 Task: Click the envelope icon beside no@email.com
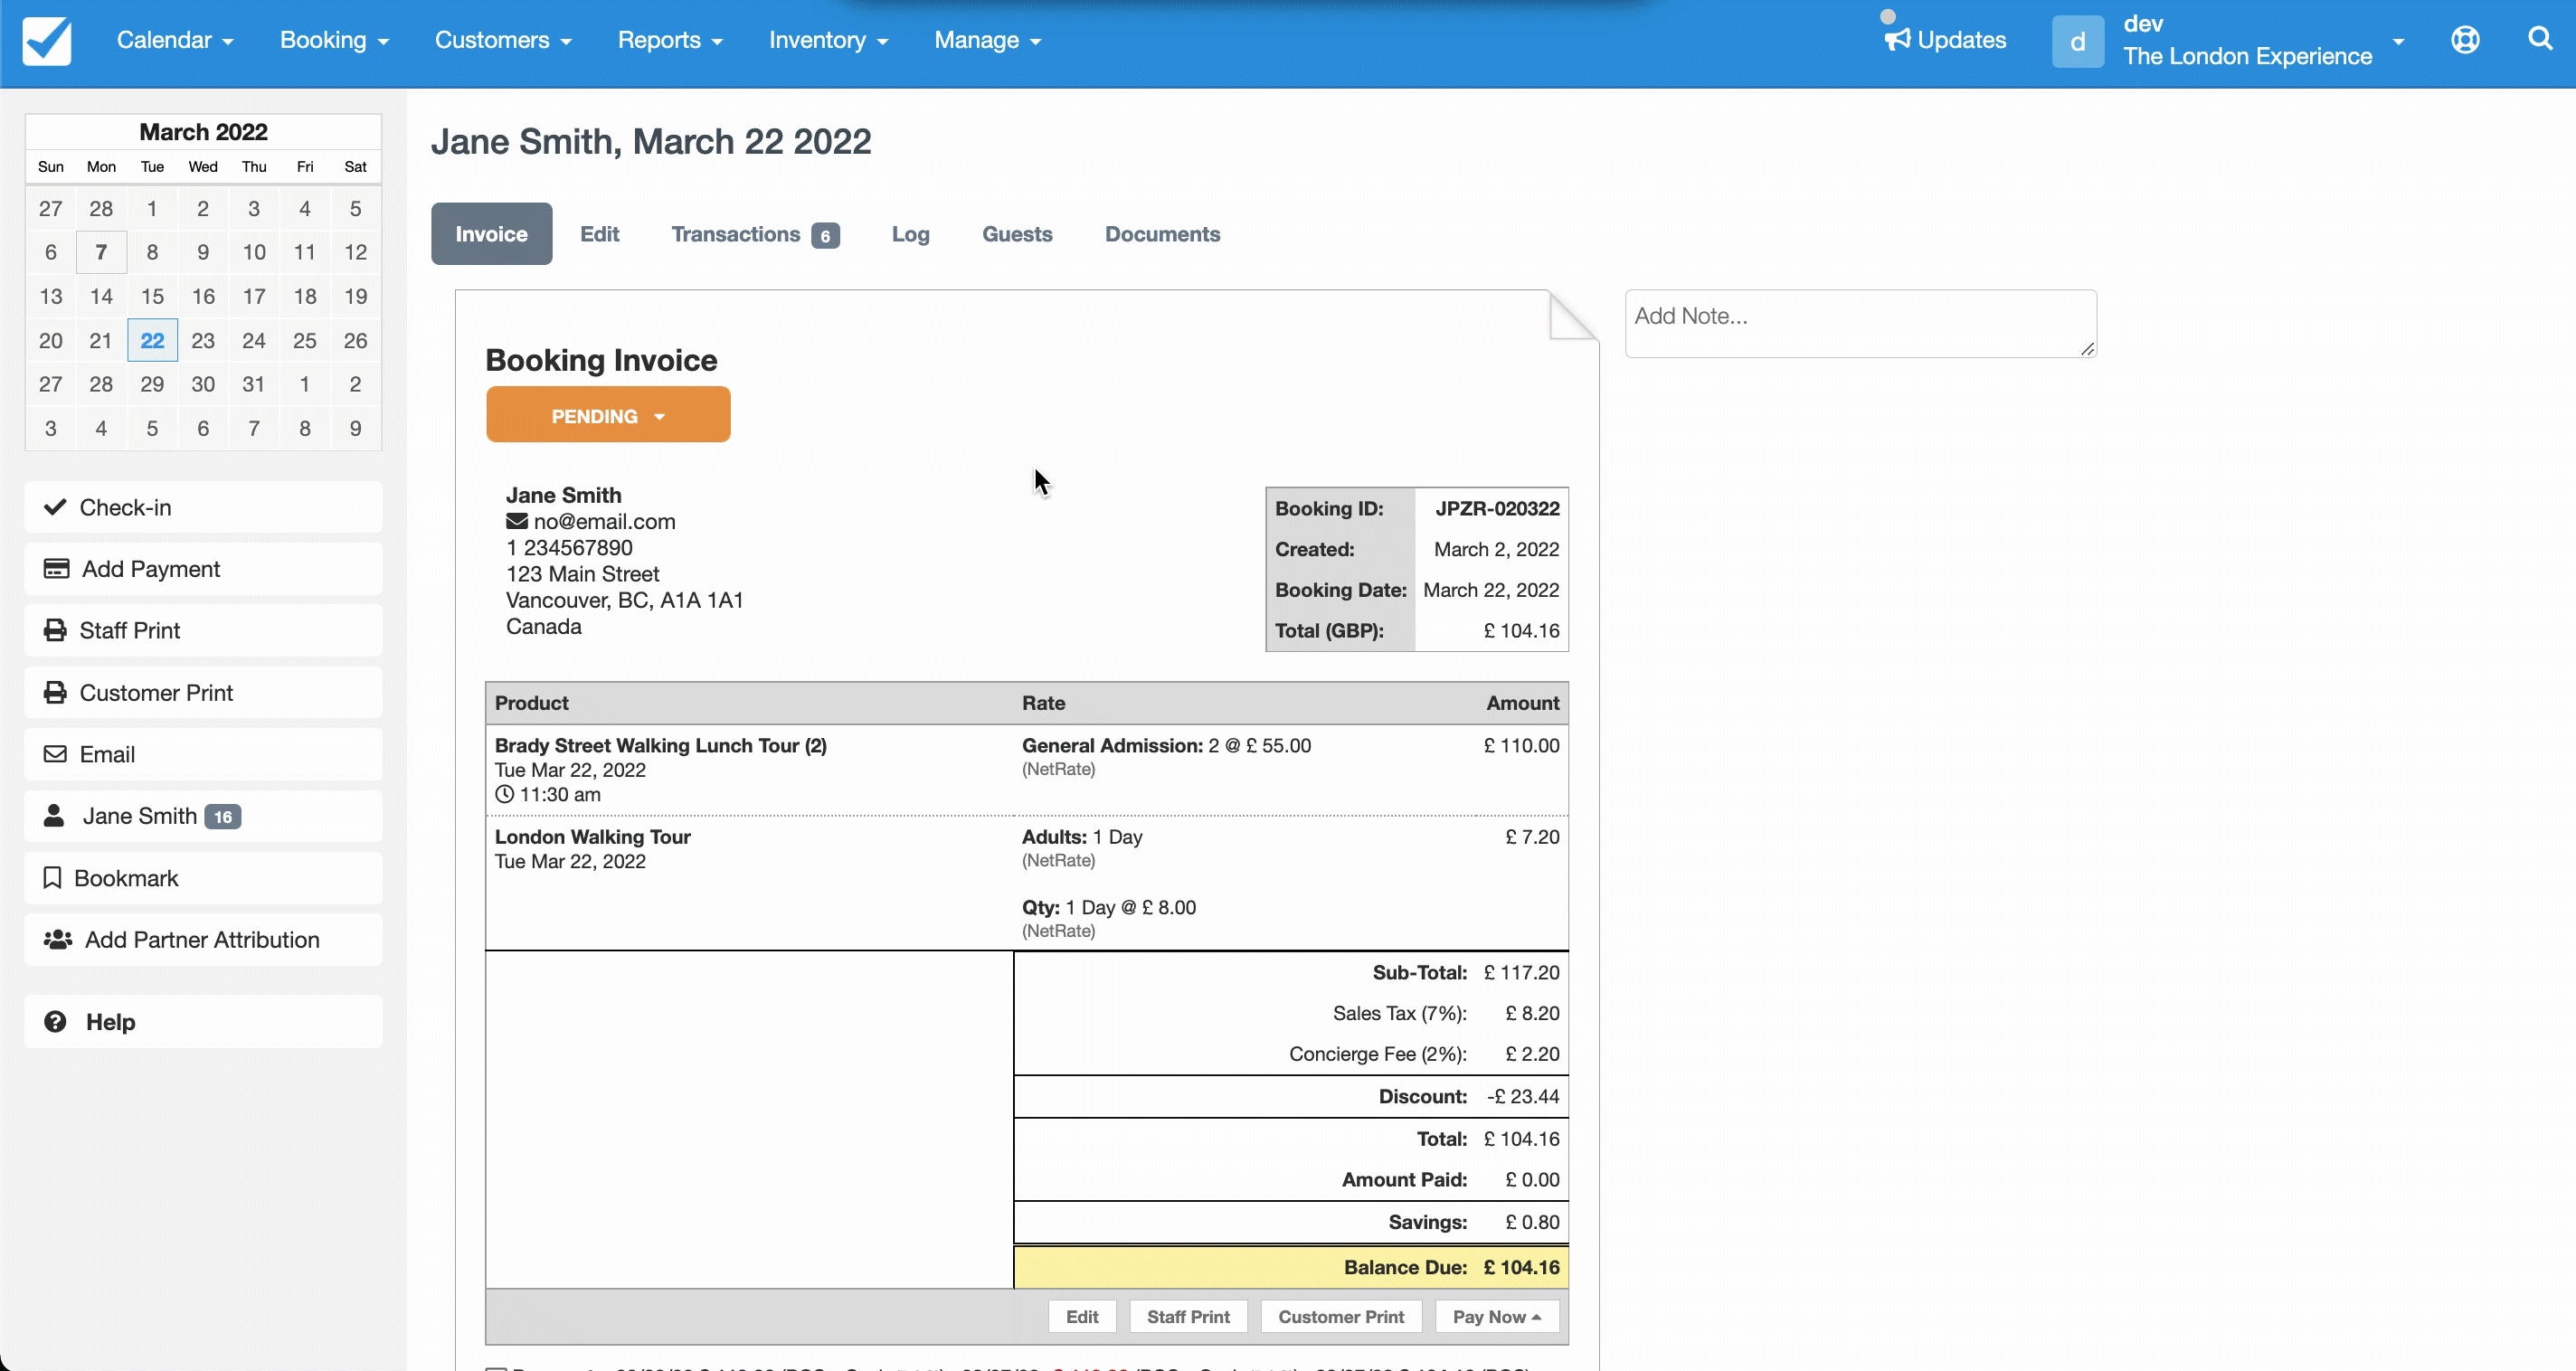[x=516, y=521]
